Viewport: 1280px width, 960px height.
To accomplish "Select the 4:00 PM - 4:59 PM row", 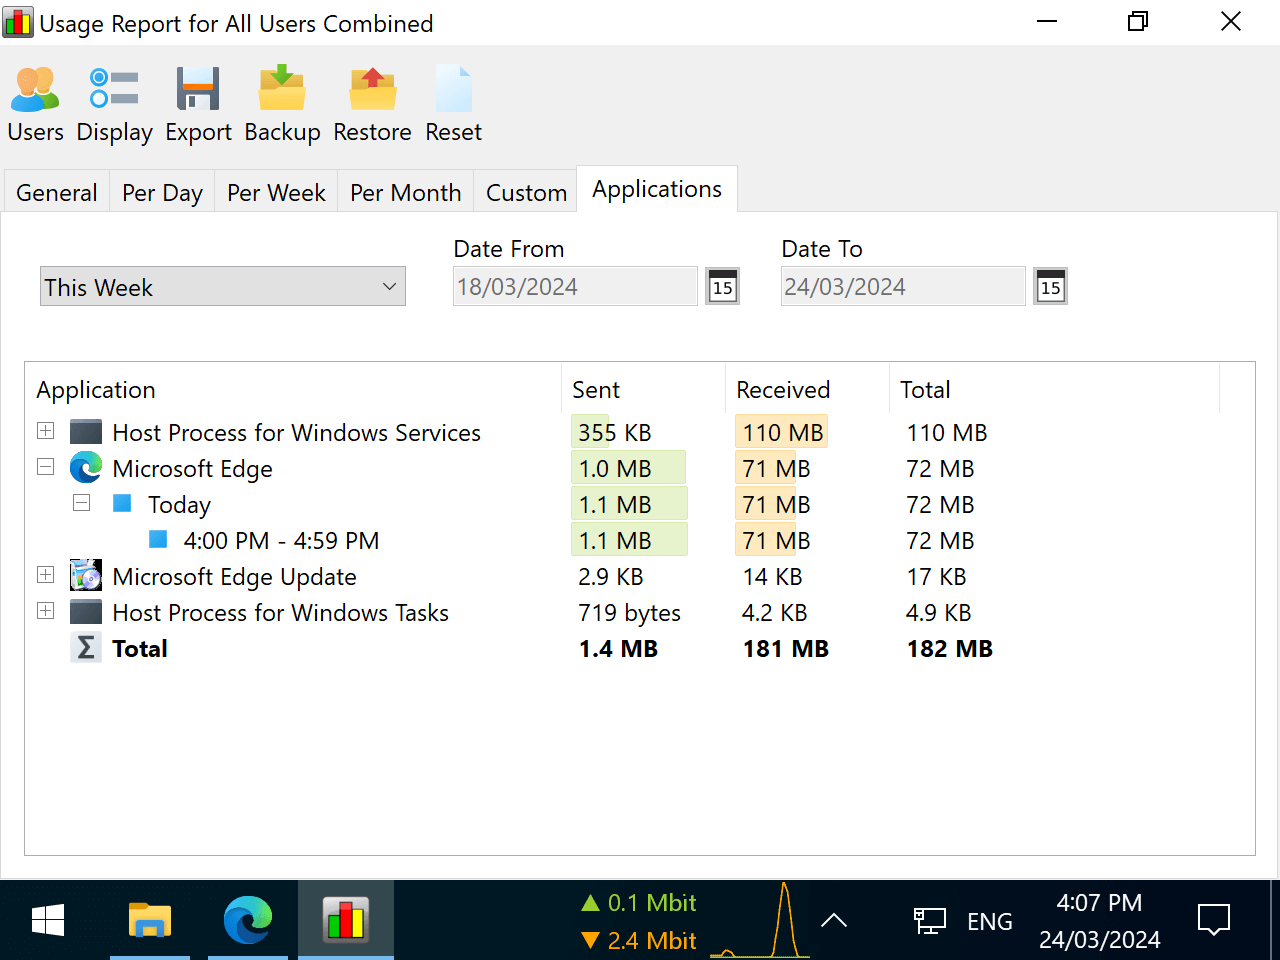I will pyautogui.click(x=281, y=541).
